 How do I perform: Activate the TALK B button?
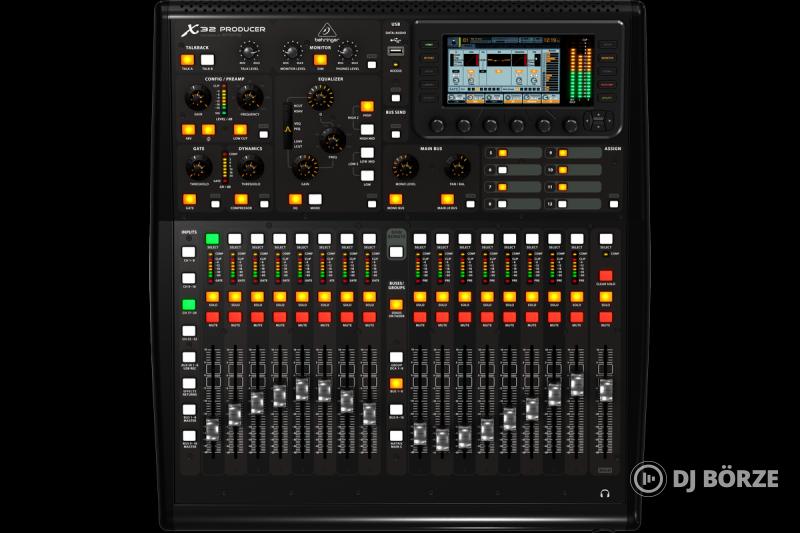[x=207, y=60]
